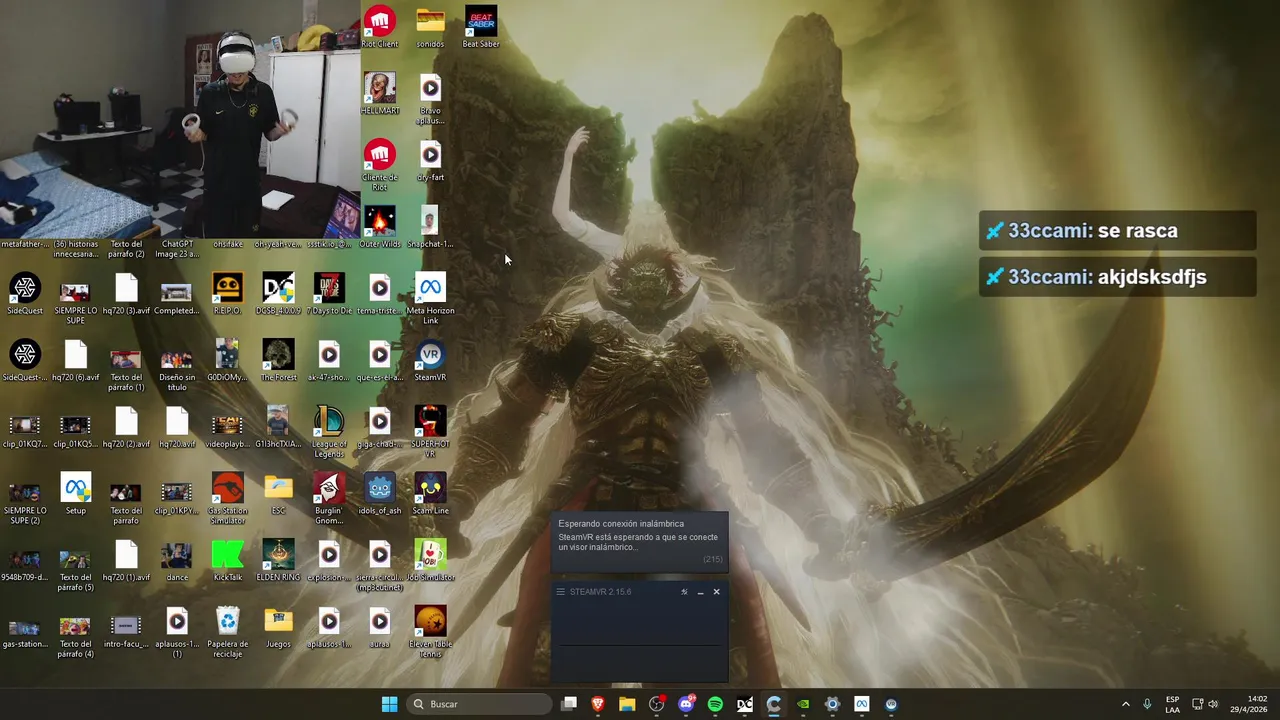
Task: Select the tema-triste audio file
Action: tap(379, 293)
